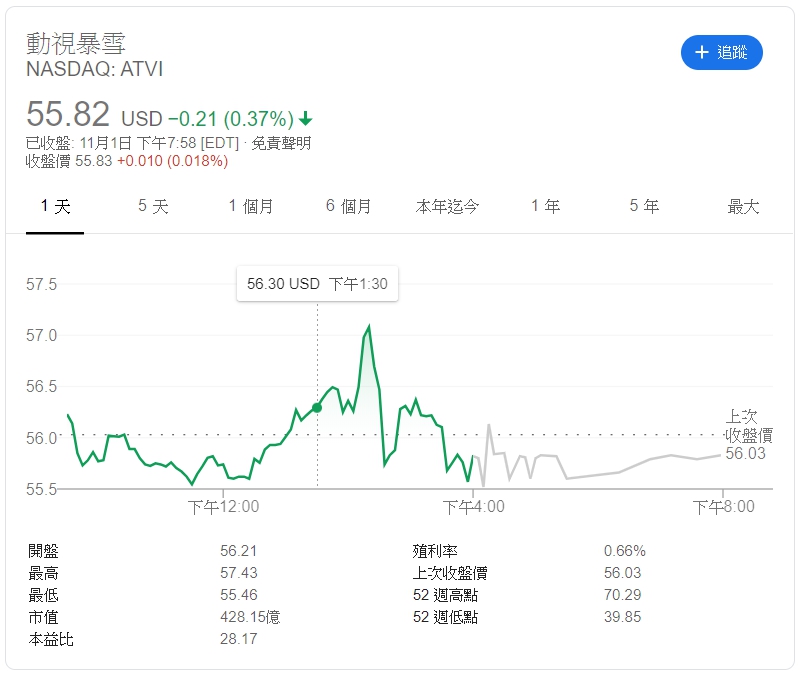The width and height of the screenshot is (801, 679).
Task: Click the 52 週高點 row label
Action: pyautogui.click(x=445, y=595)
